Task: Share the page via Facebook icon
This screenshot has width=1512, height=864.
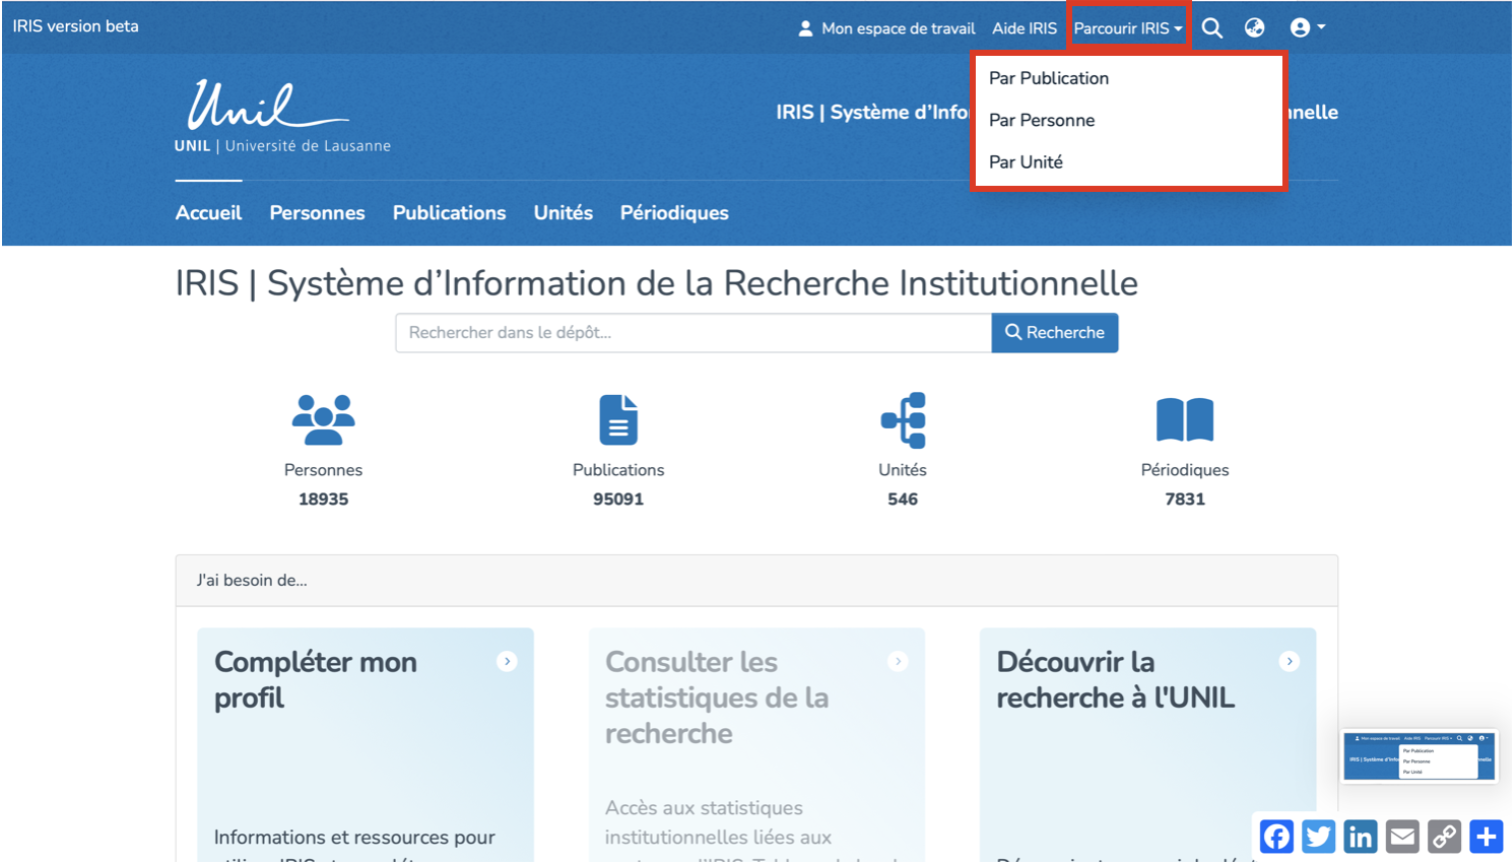Action: tap(1276, 836)
